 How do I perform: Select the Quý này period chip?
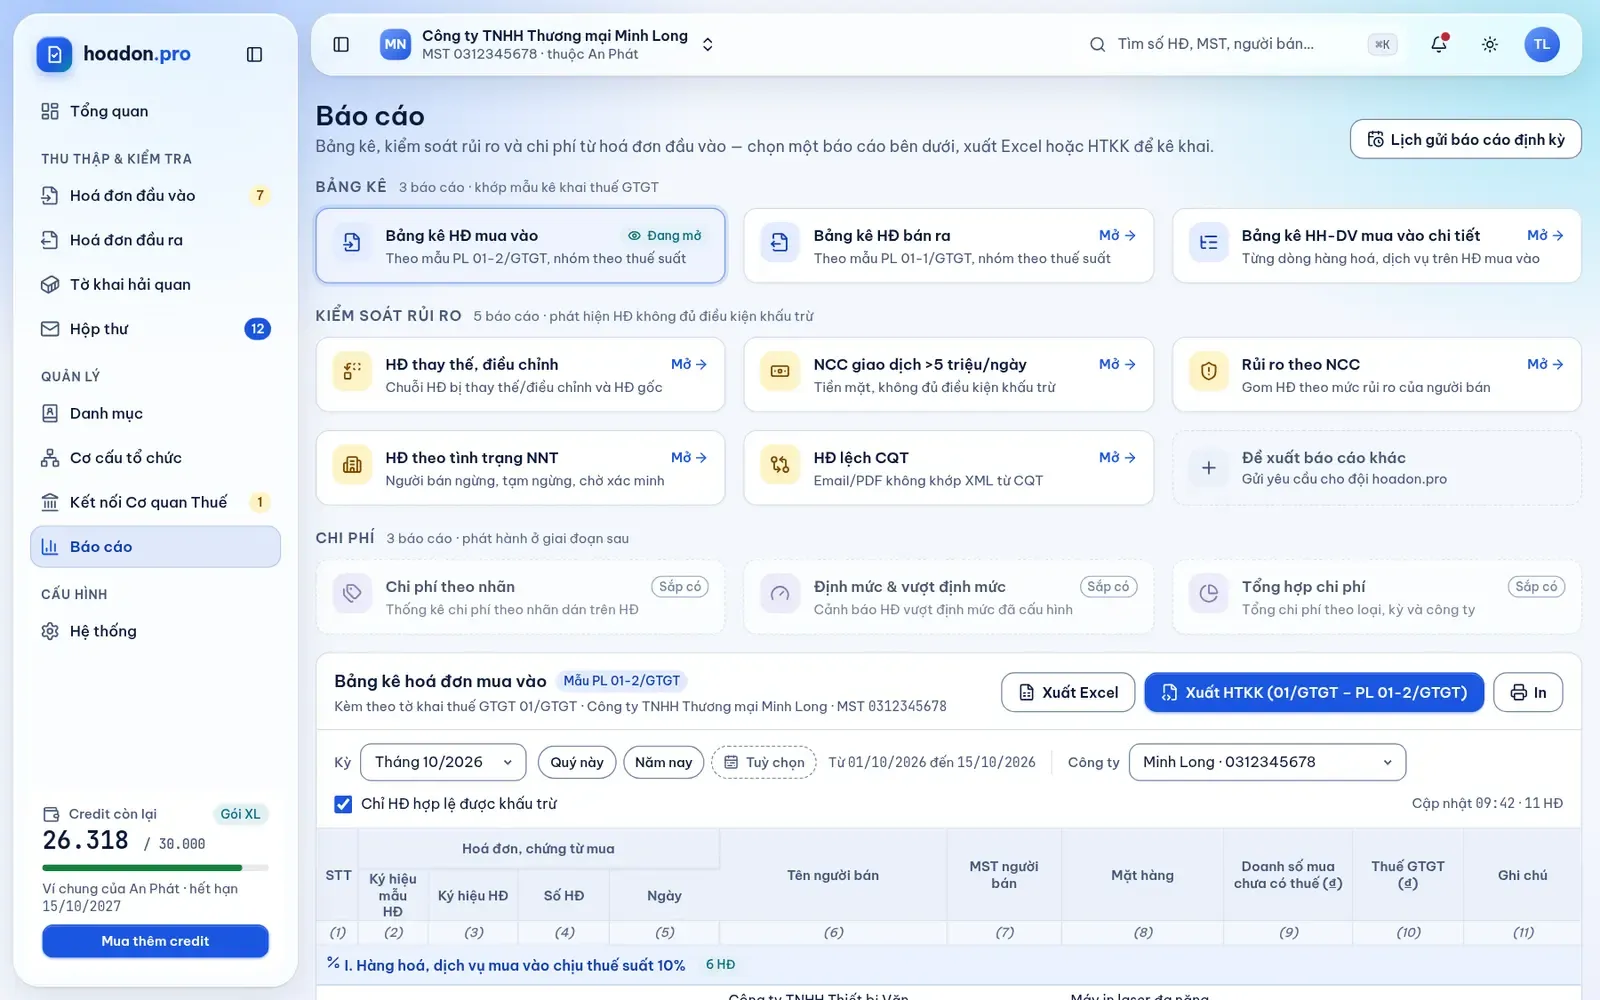tap(577, 762)
